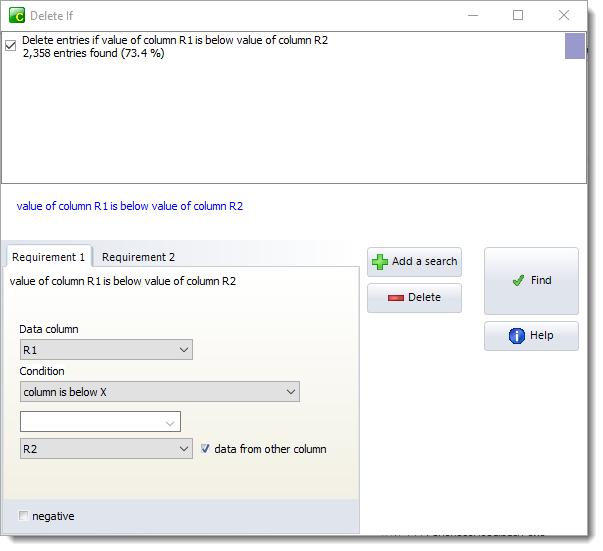Click the blue info Help icon
The width and height of the screenshot is (603, 551).
pos(516,336)
